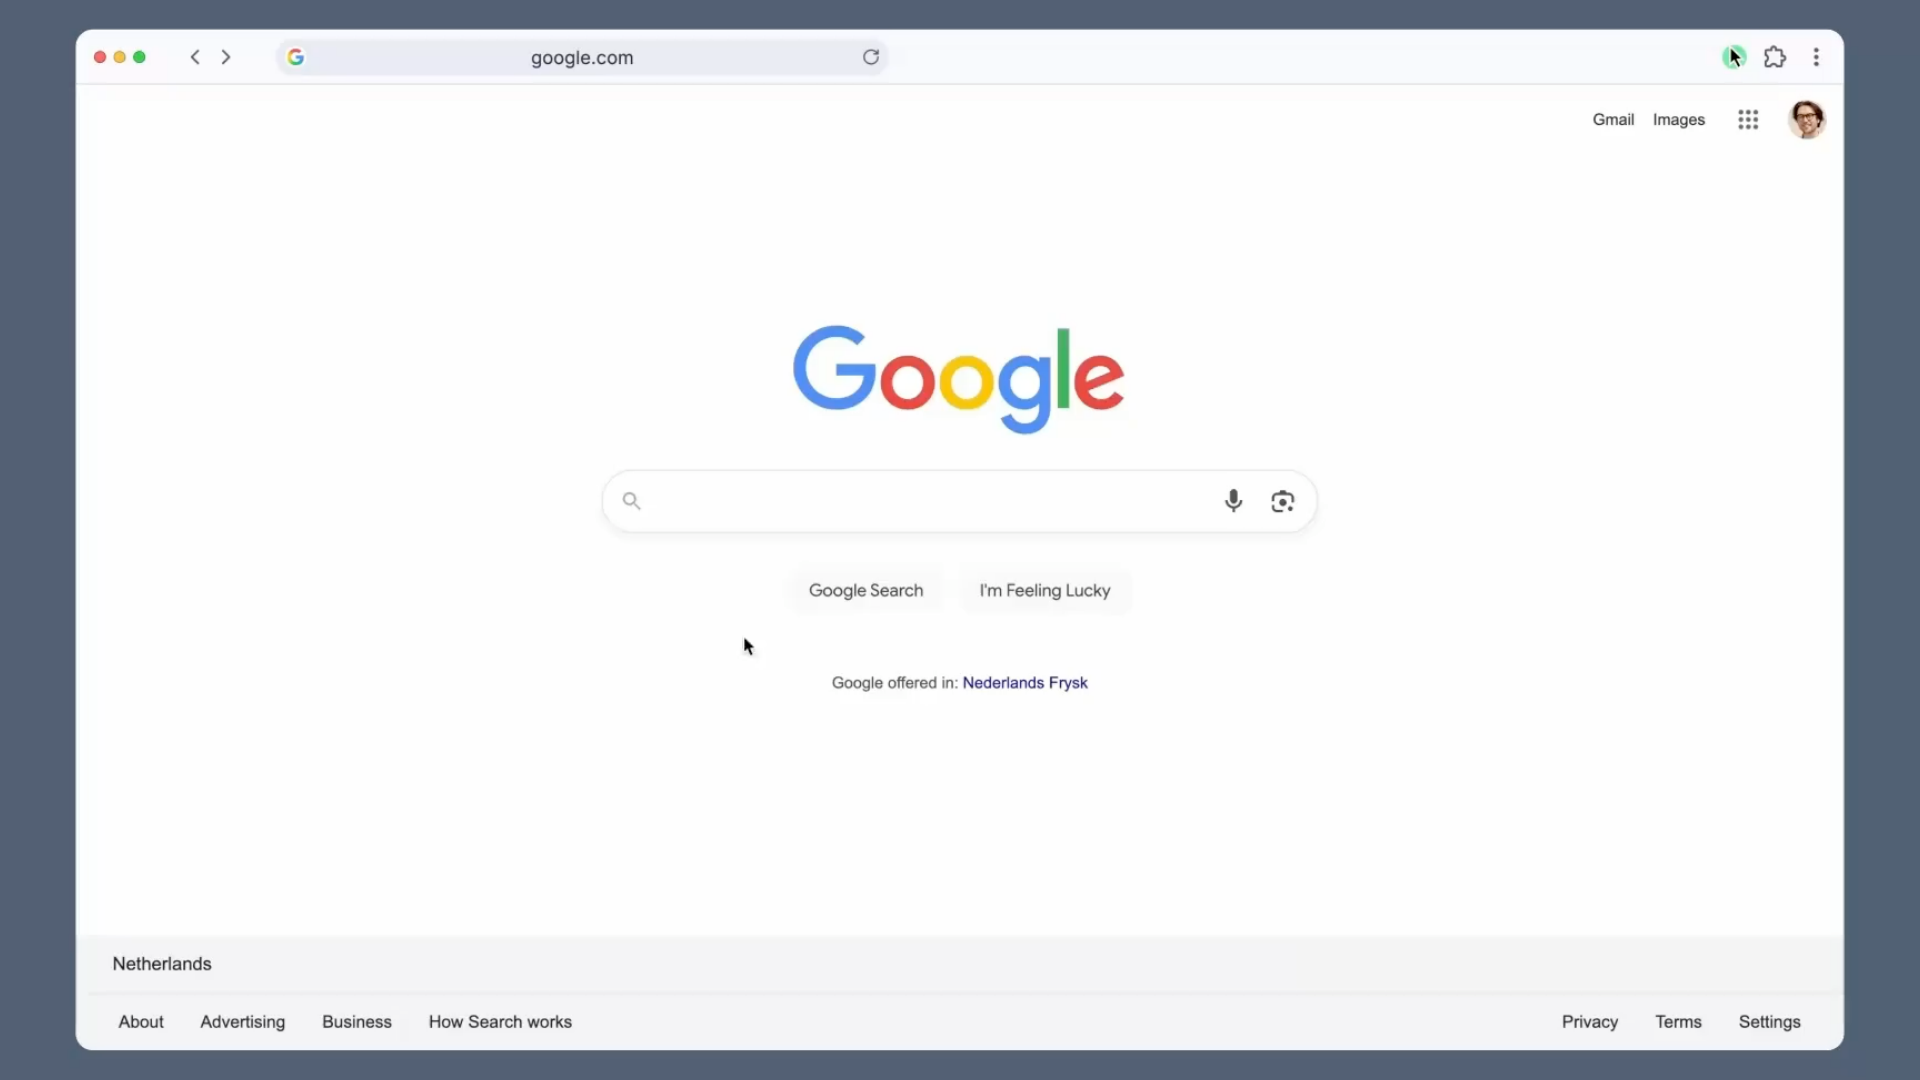This screenshot has height=1080, width=1920.
Task: Open the Images link
Action: pos(1679,120)
